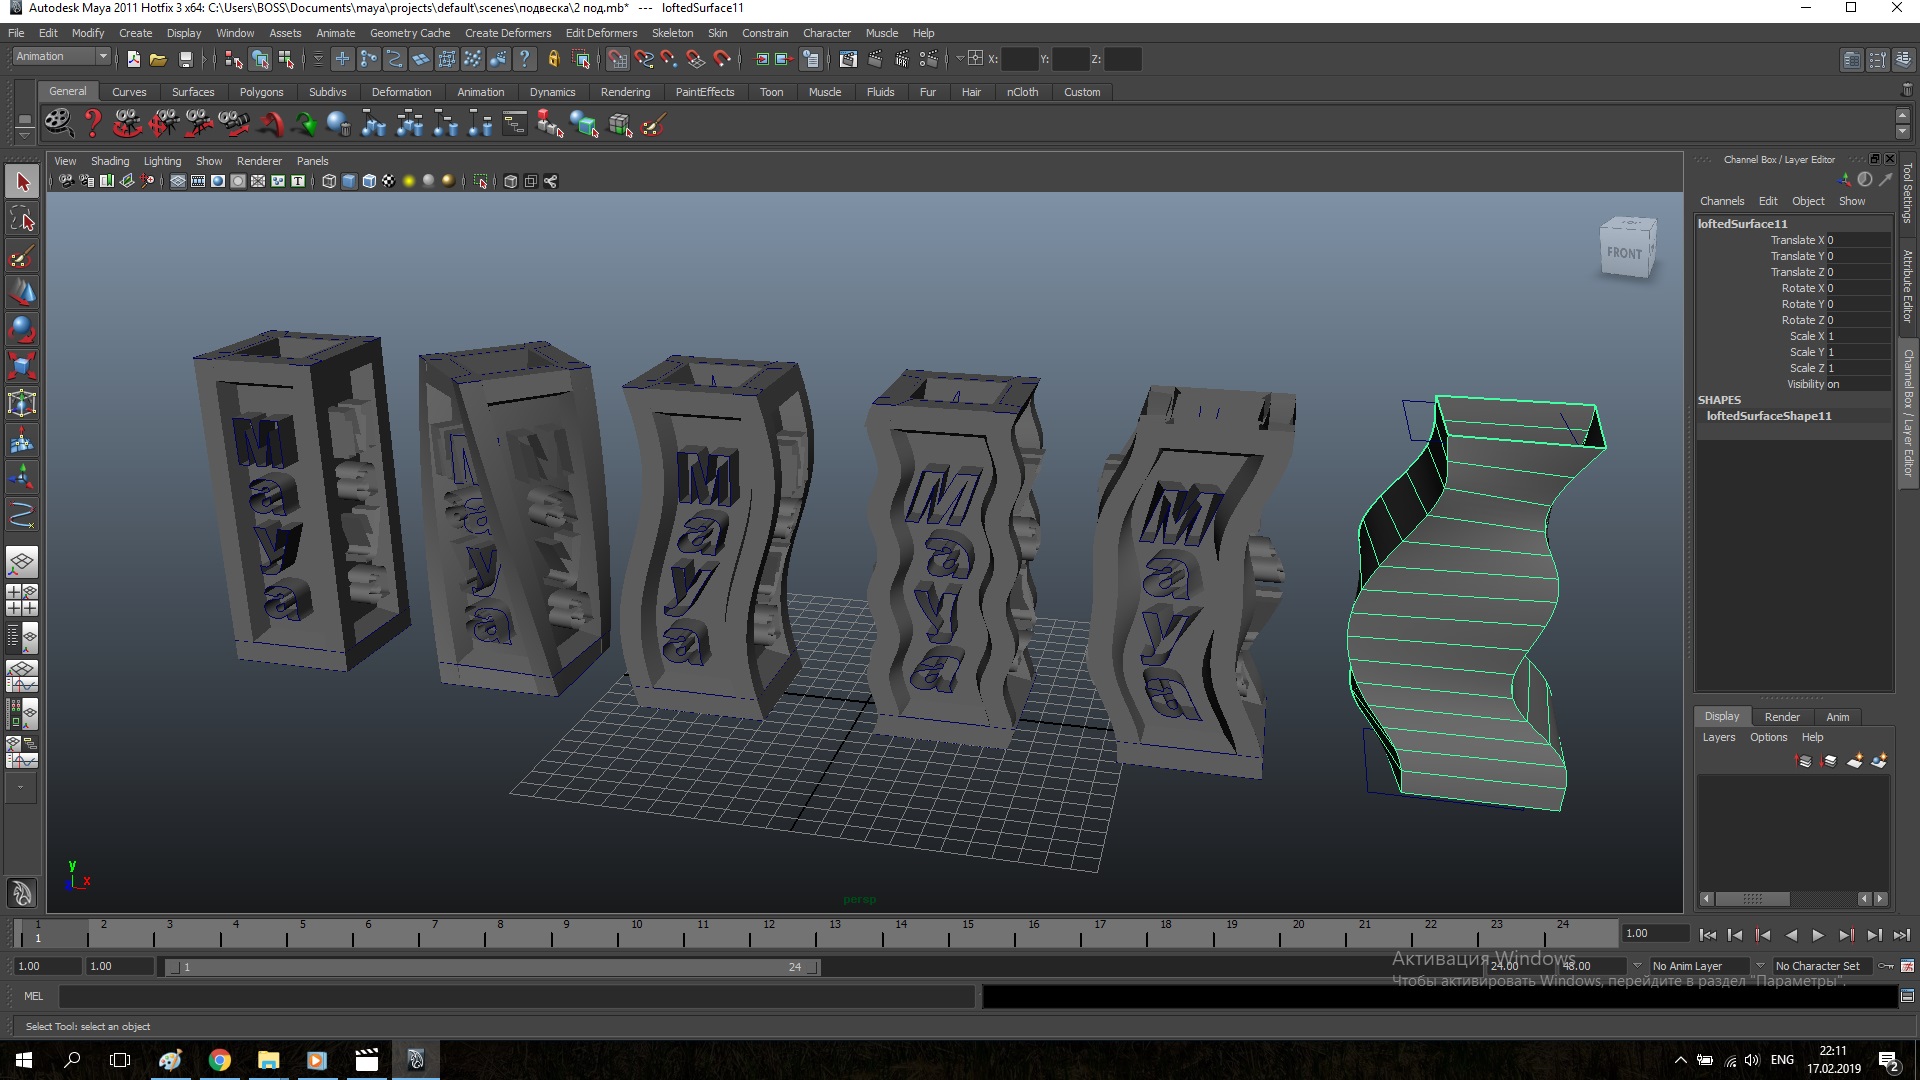Expand more layouts arrow under toolbox
The image size is (1920, 1080).
tap(22, 788)
